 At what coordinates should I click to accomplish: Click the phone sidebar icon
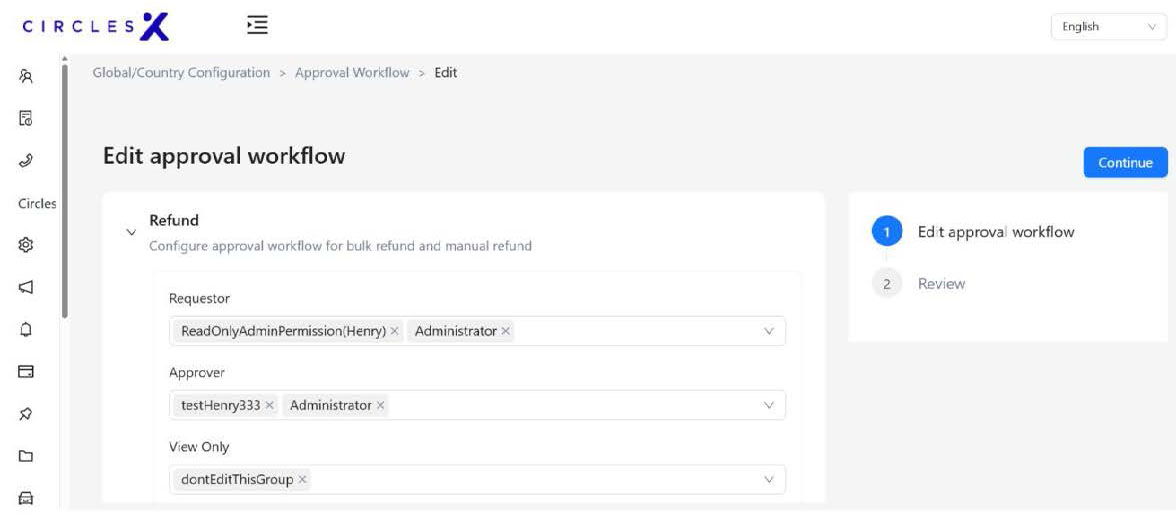(27, 161)
